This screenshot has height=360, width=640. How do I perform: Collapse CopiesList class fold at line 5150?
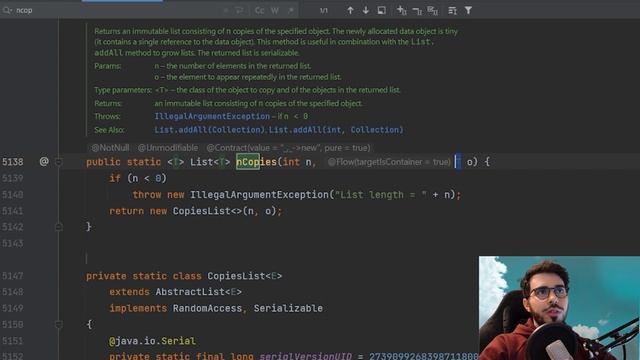pos(59,324)
